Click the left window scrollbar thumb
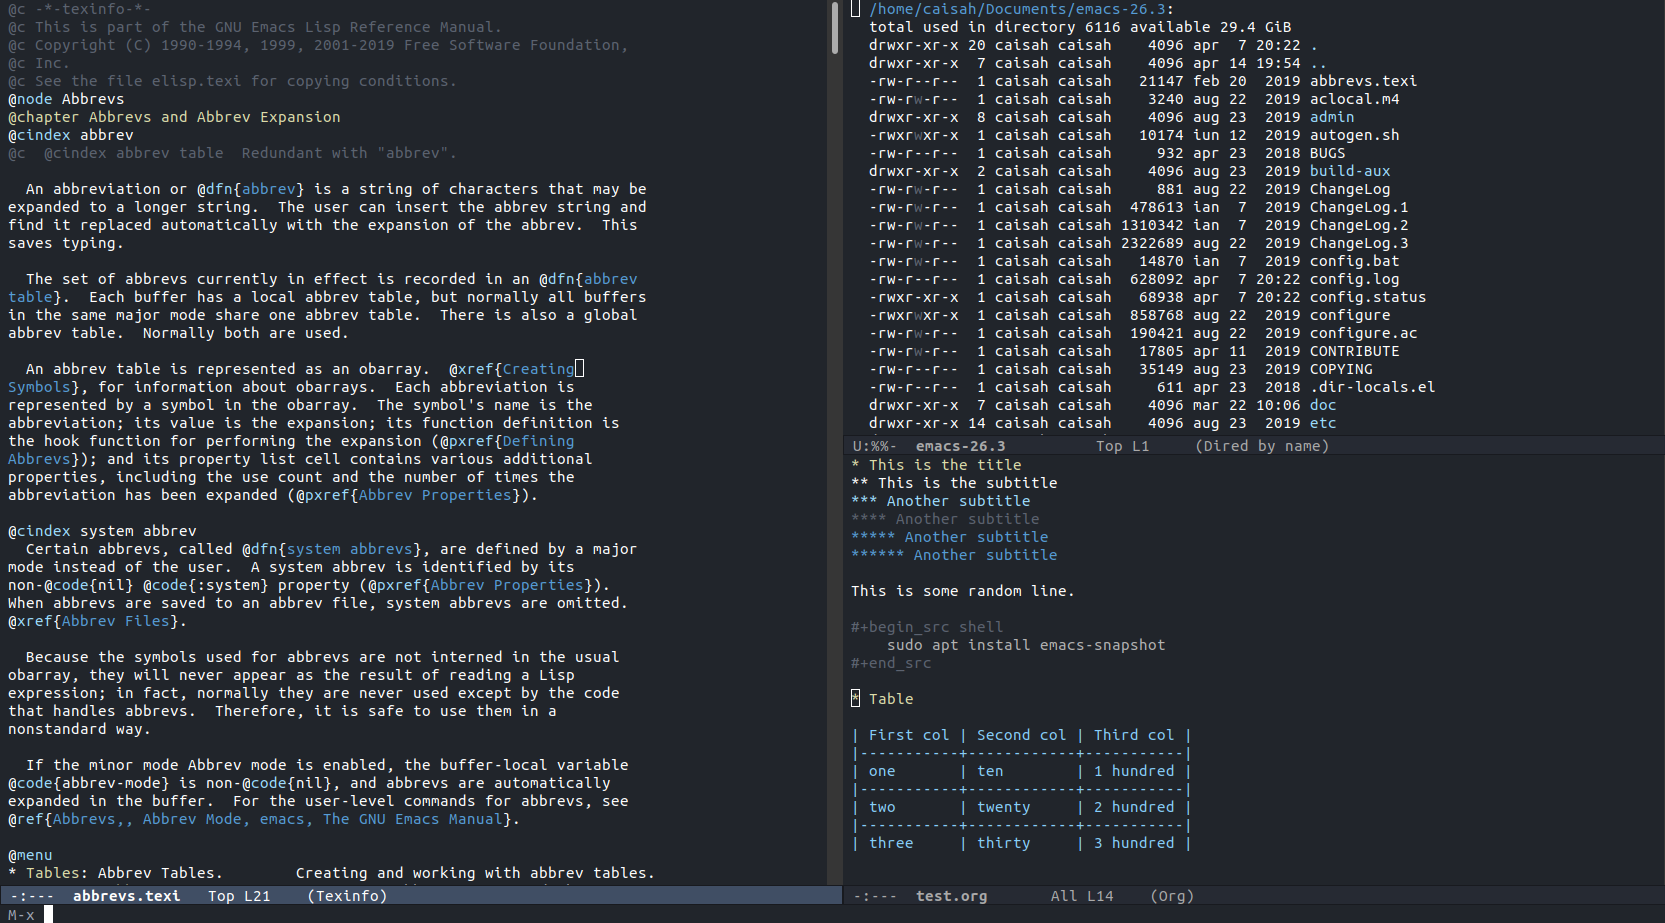Viewport: 1665px width, 923px height. pos(835,28)
